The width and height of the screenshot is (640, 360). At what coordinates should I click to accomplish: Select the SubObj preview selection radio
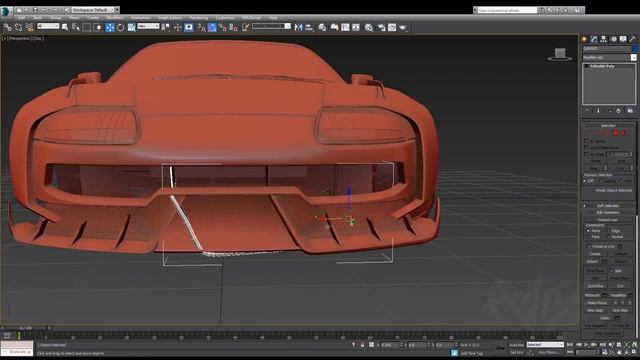[x=600, y=181]
